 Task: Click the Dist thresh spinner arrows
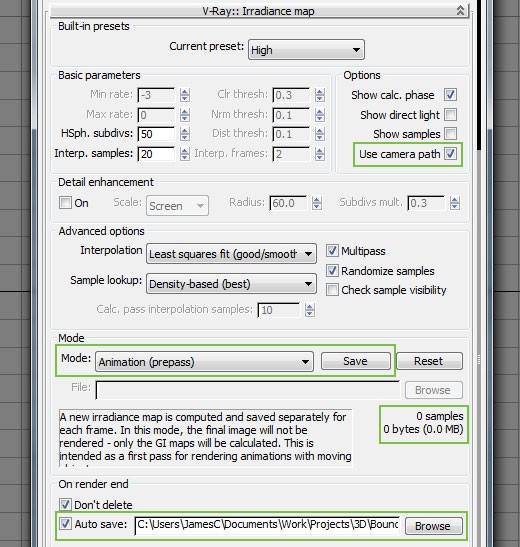(x=319, y=134)
